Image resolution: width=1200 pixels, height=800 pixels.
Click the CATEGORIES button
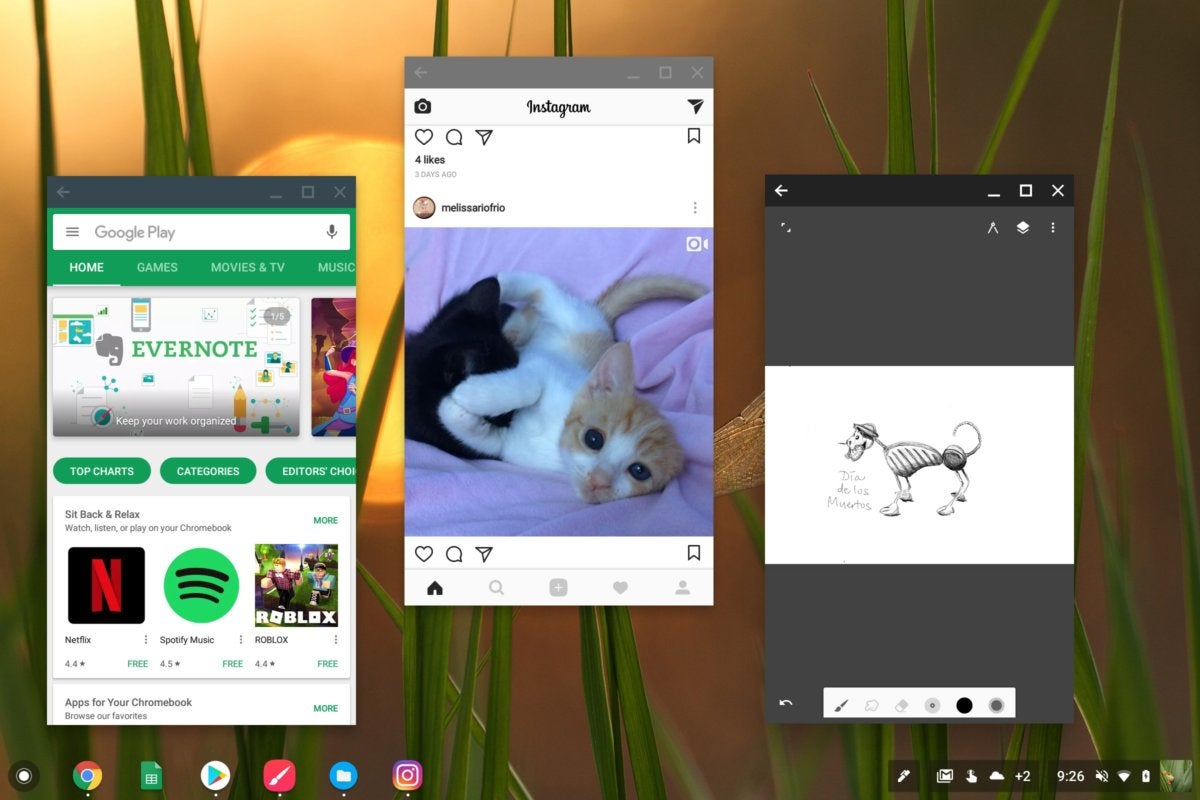(x=208, y=471)
